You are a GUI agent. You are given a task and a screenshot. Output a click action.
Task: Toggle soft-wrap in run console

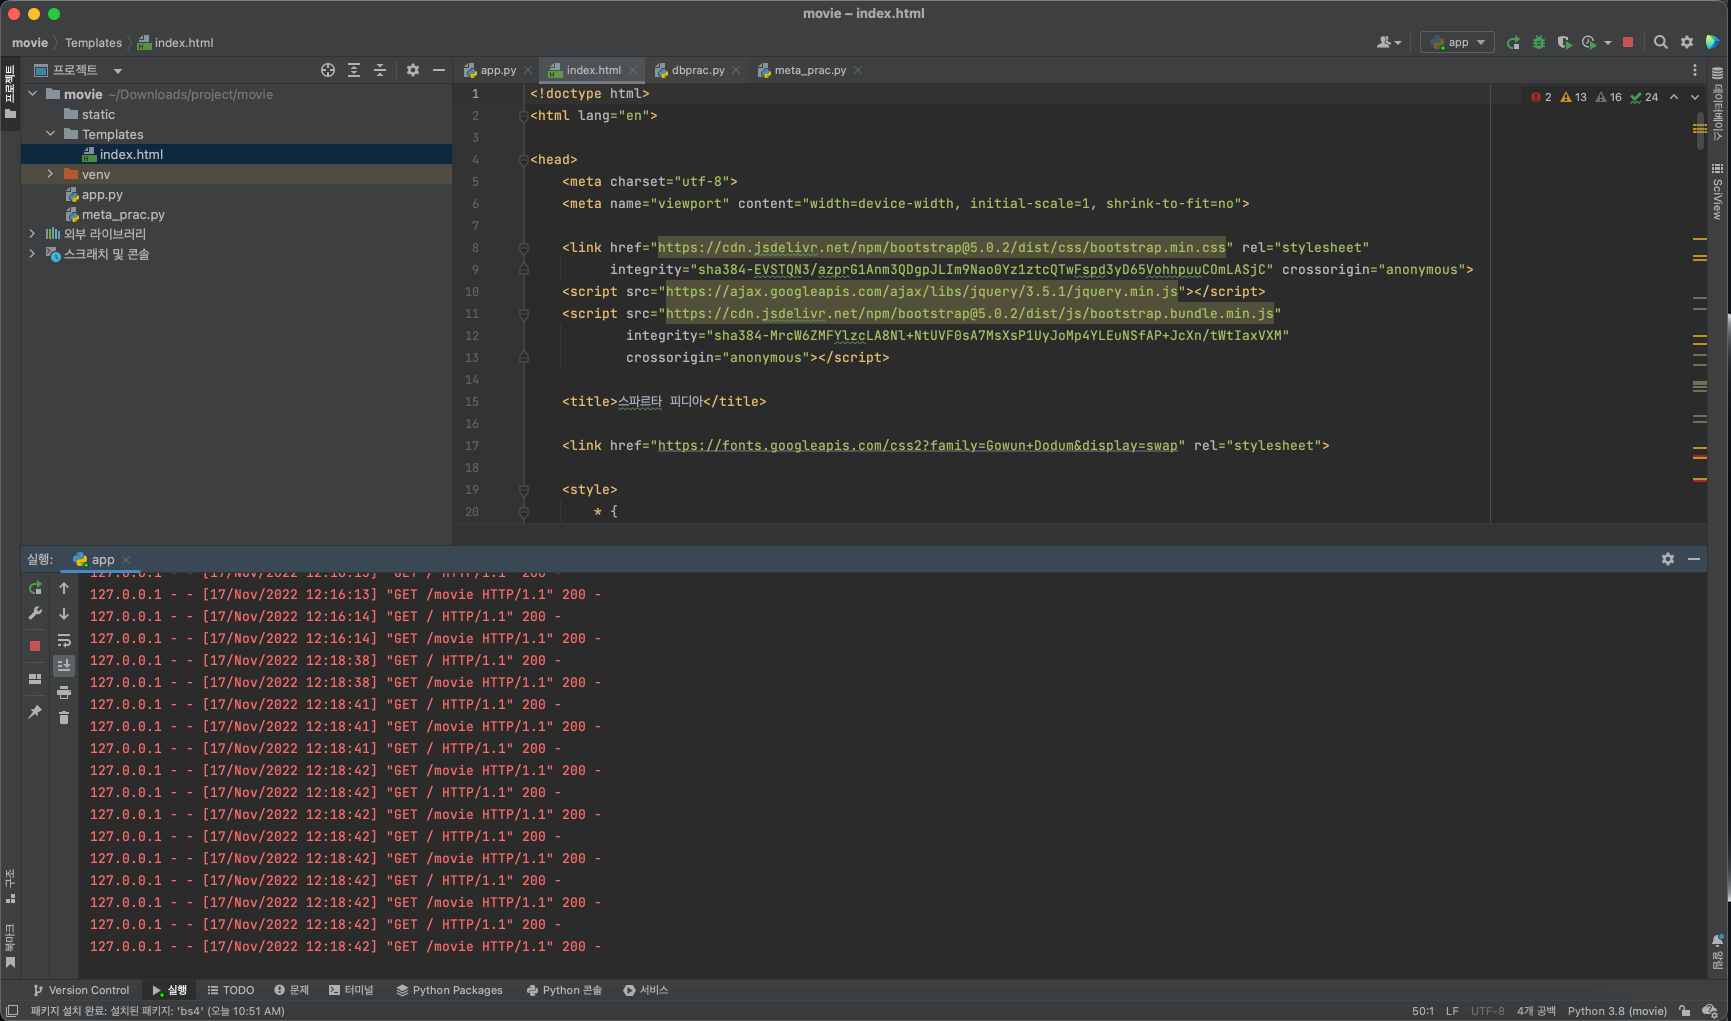click(x=64, y=640)
